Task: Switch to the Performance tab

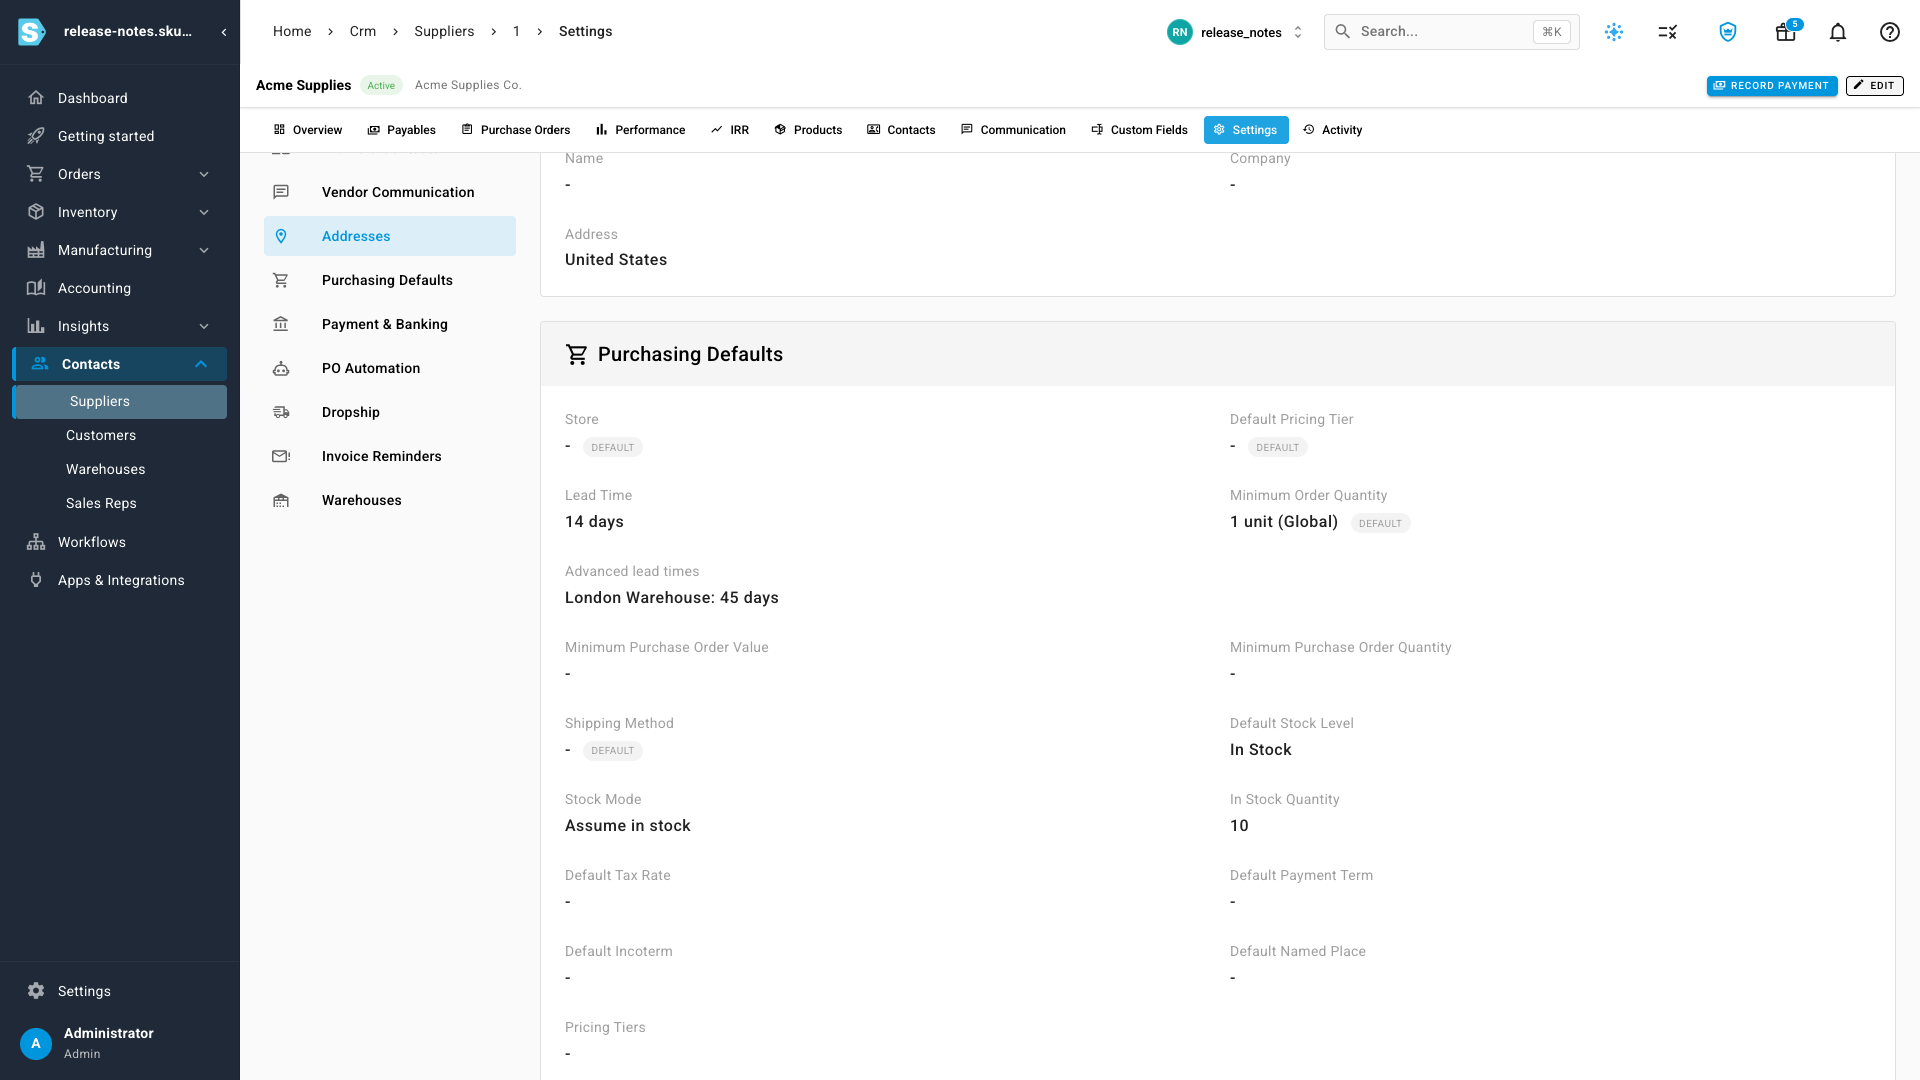Action: click(x=641, y=130)
